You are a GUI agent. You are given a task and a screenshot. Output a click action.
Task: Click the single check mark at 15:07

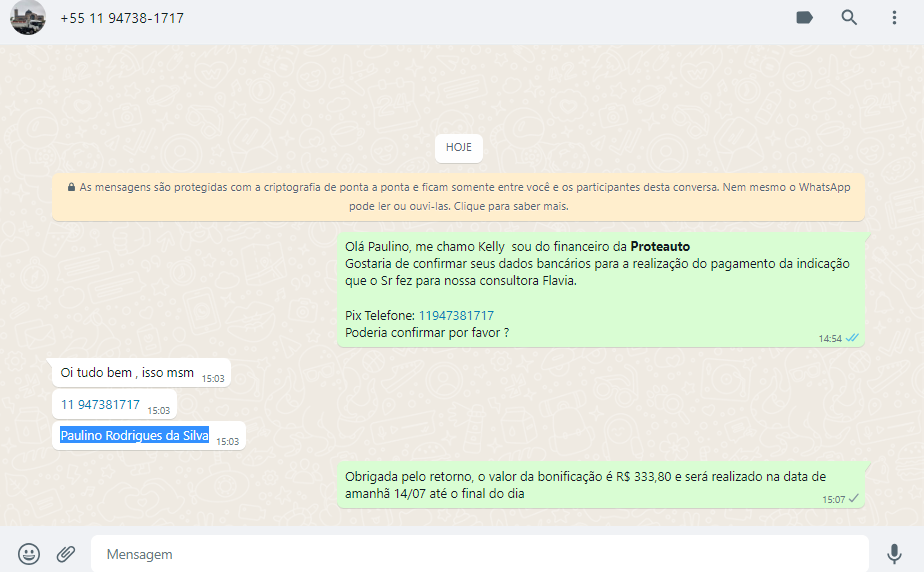click(853, 498)
